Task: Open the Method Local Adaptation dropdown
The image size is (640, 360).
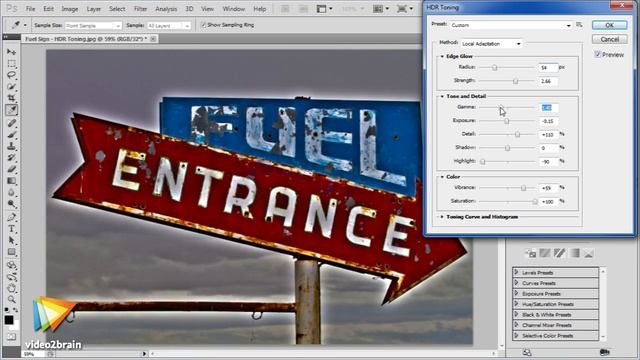Action: 491,43
